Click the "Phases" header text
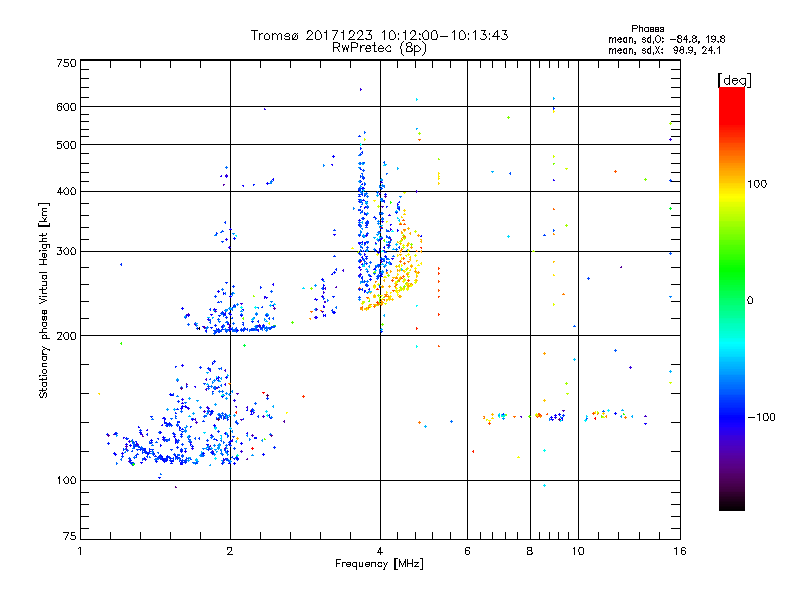Image resolution: width=800 pixels, height=600 pixels. pos(647,29)
